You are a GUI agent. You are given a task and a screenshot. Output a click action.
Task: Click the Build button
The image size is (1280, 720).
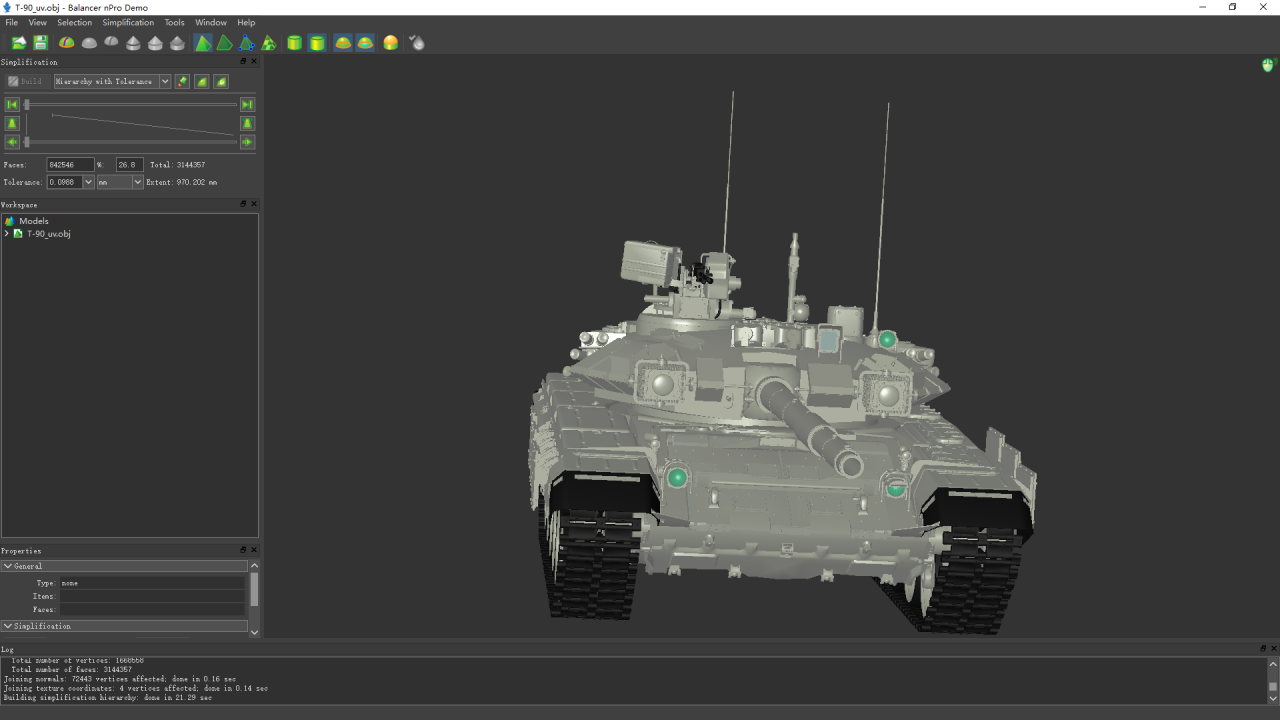click(x=26, y=81)
